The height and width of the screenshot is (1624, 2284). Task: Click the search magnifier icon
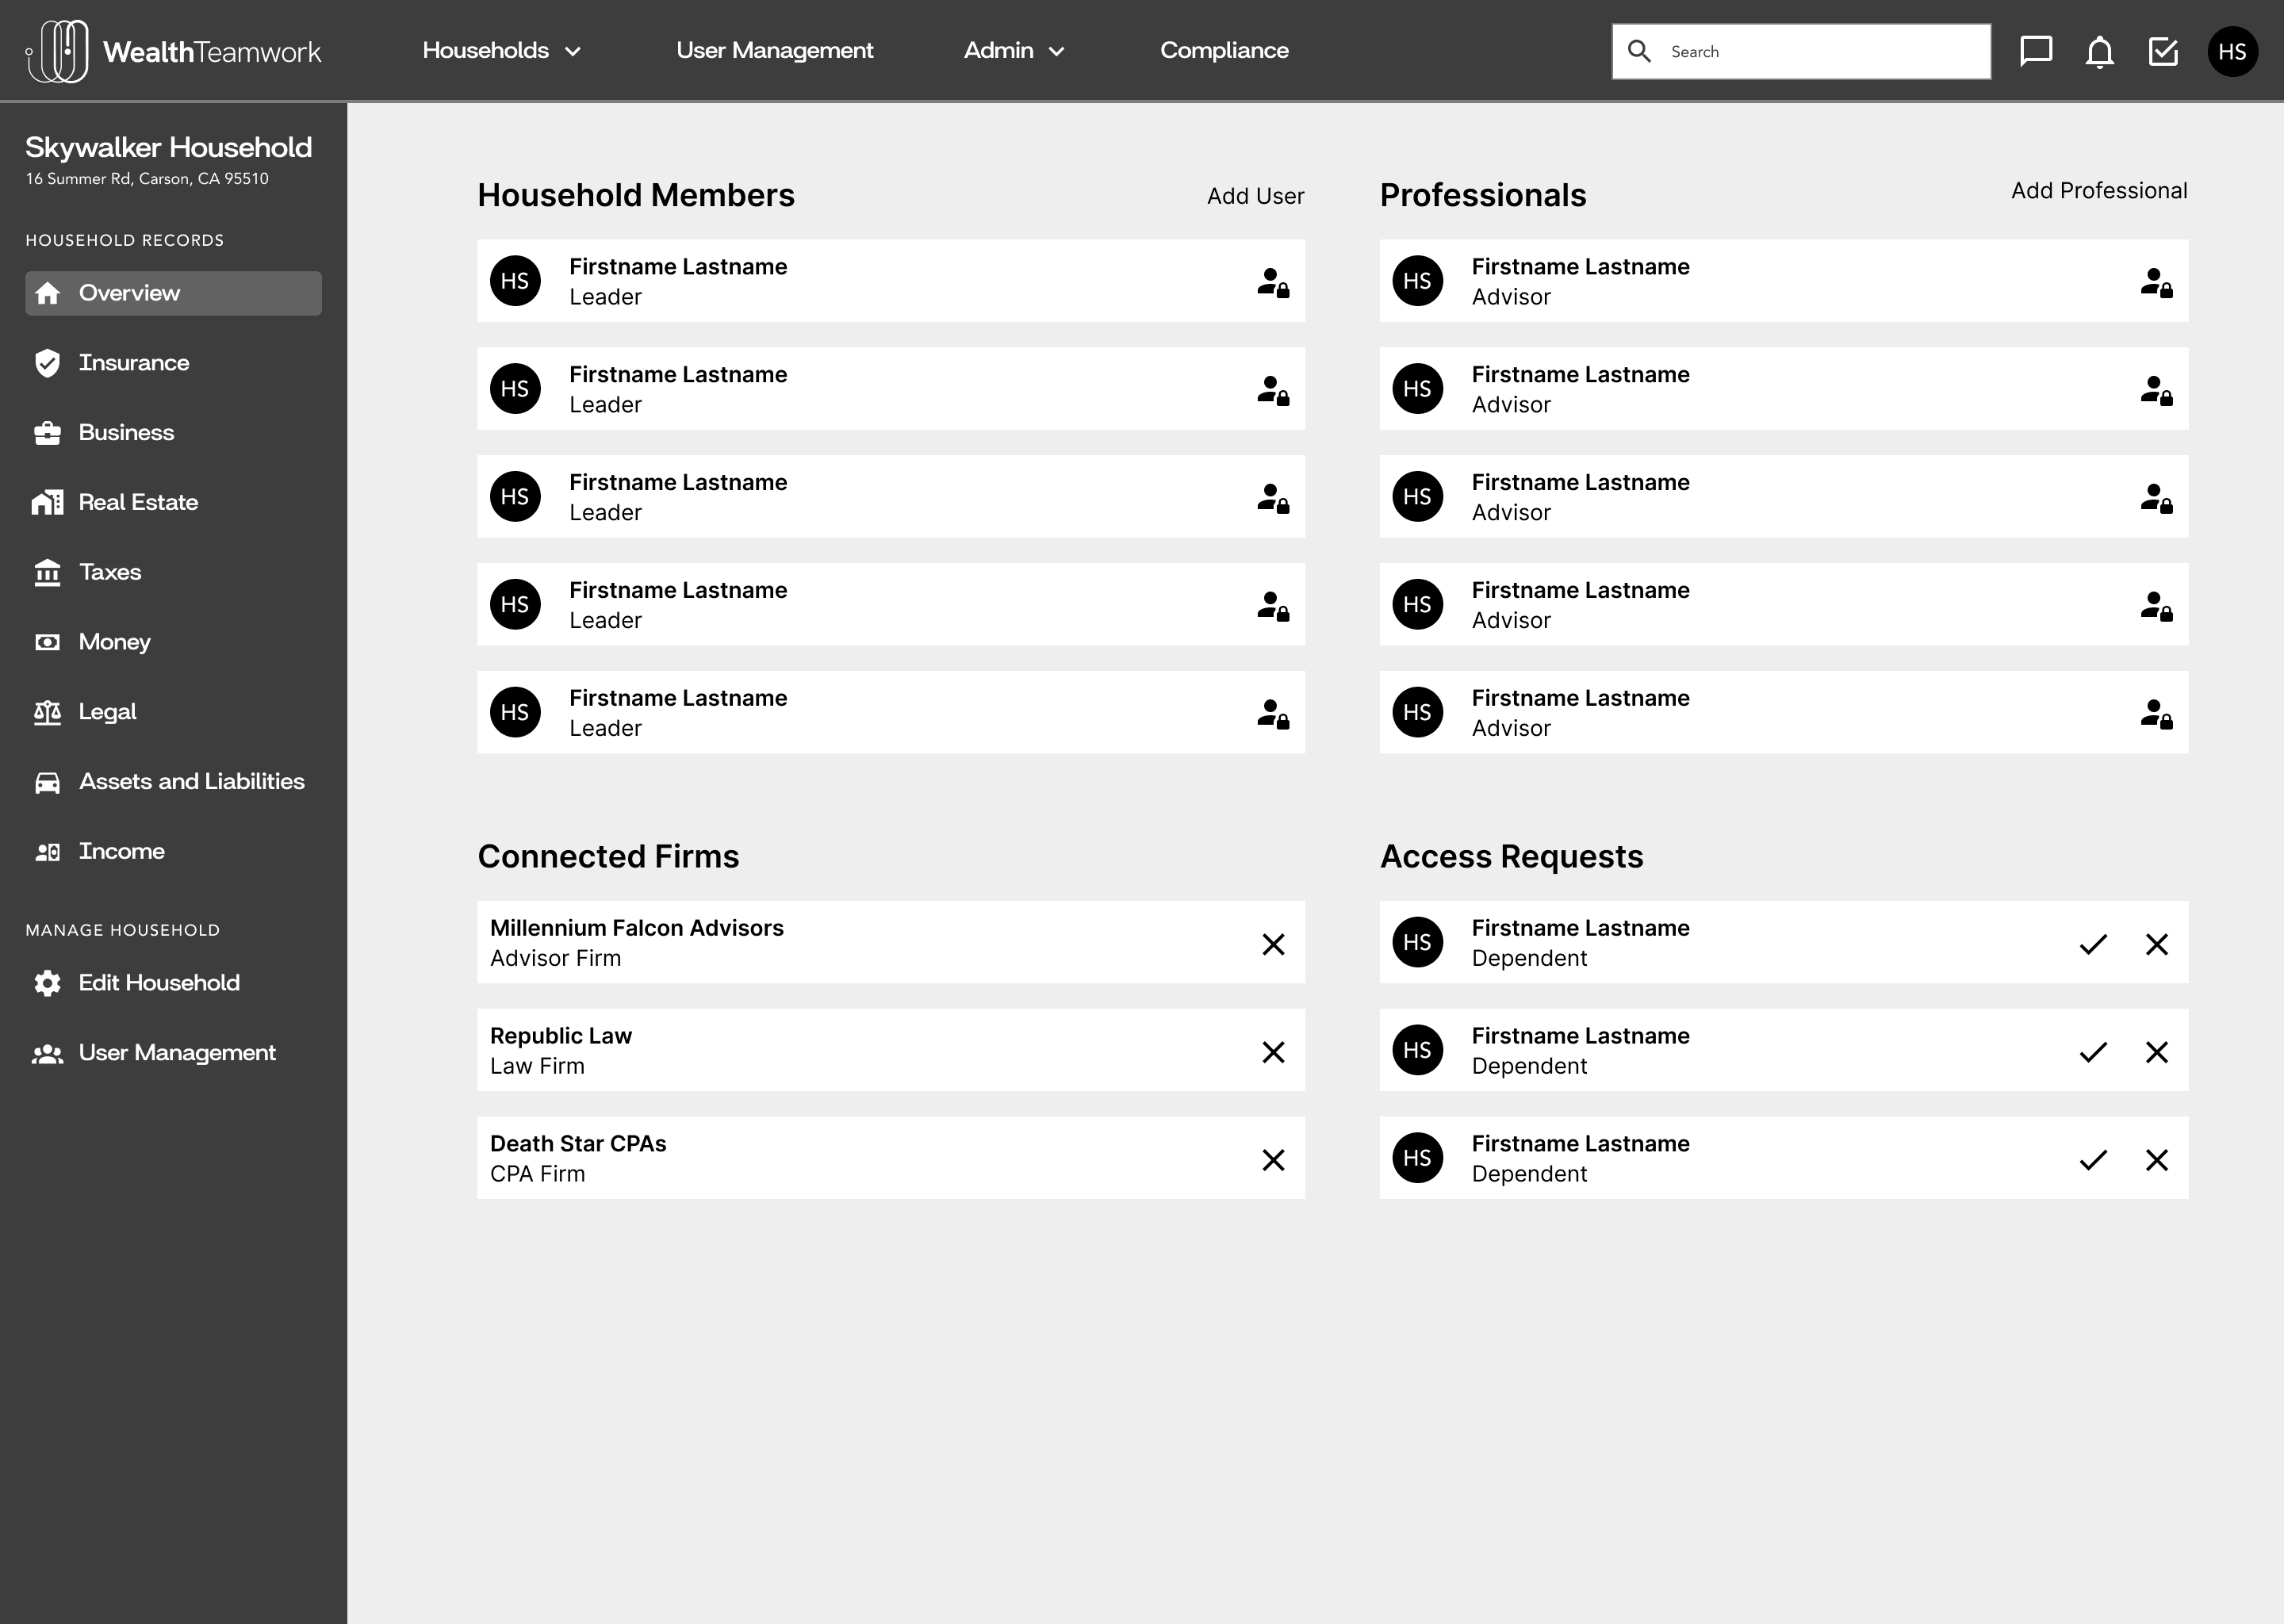(x=1639, y=51)
